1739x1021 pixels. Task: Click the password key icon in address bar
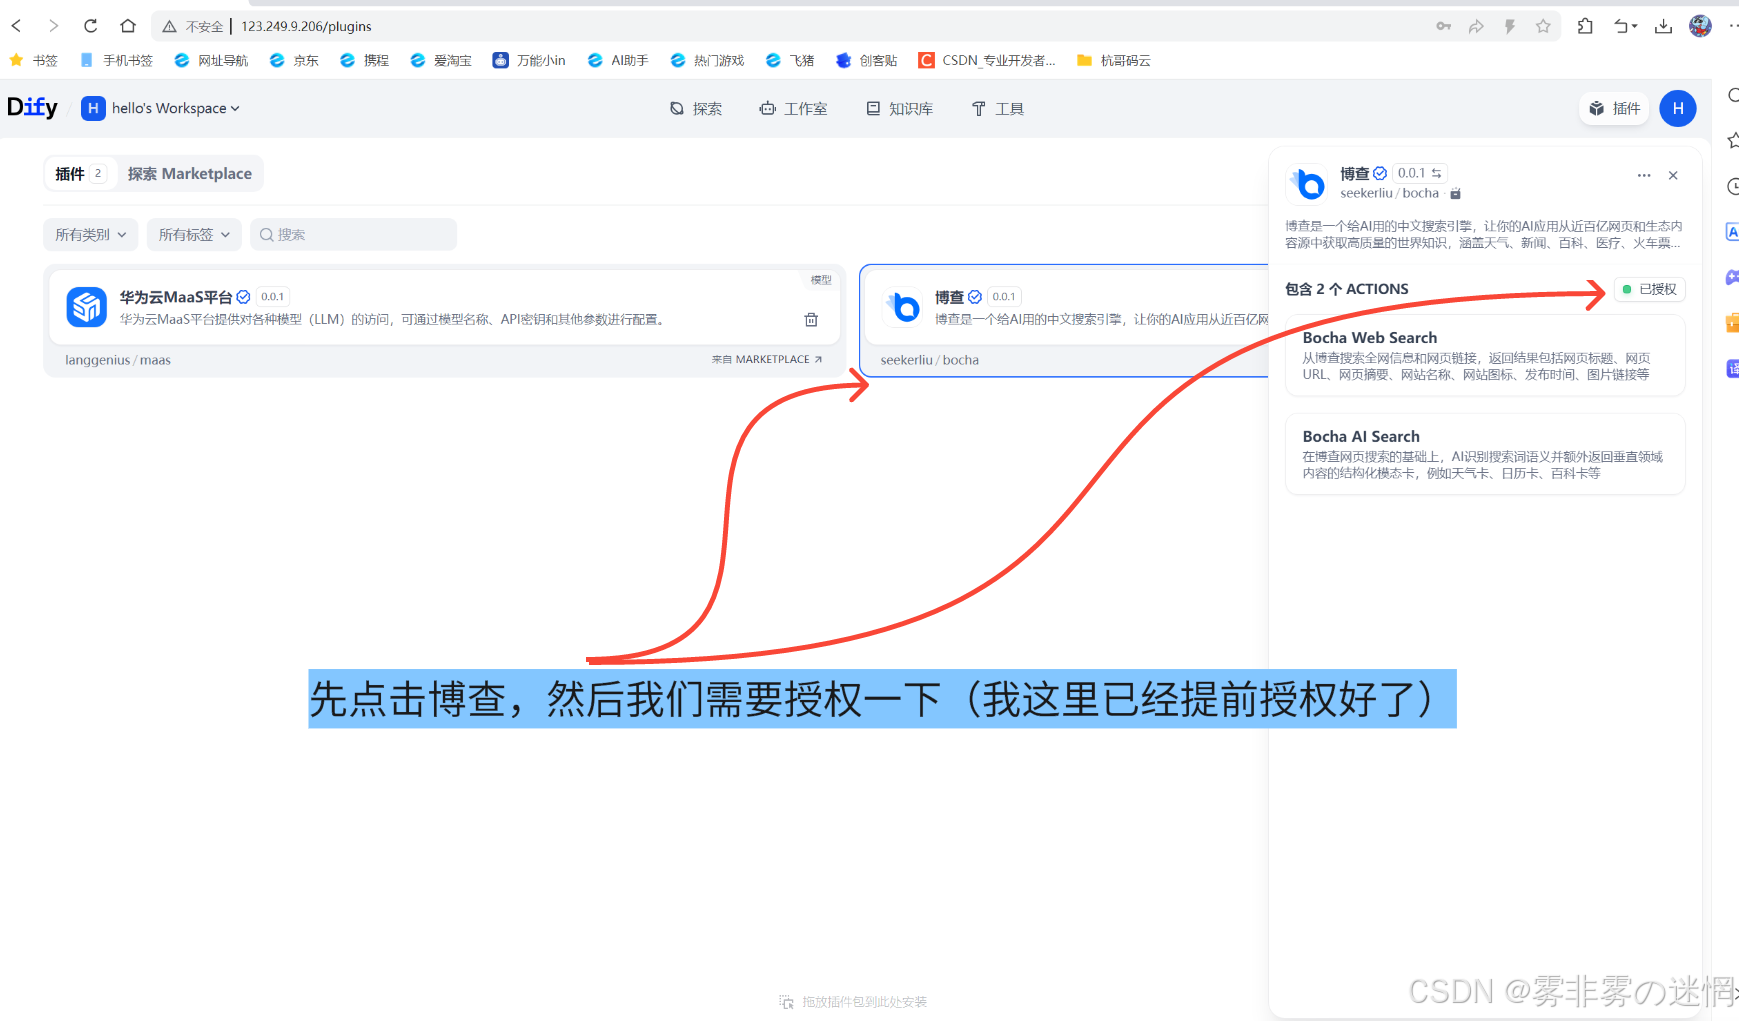tap(1443, 26)
